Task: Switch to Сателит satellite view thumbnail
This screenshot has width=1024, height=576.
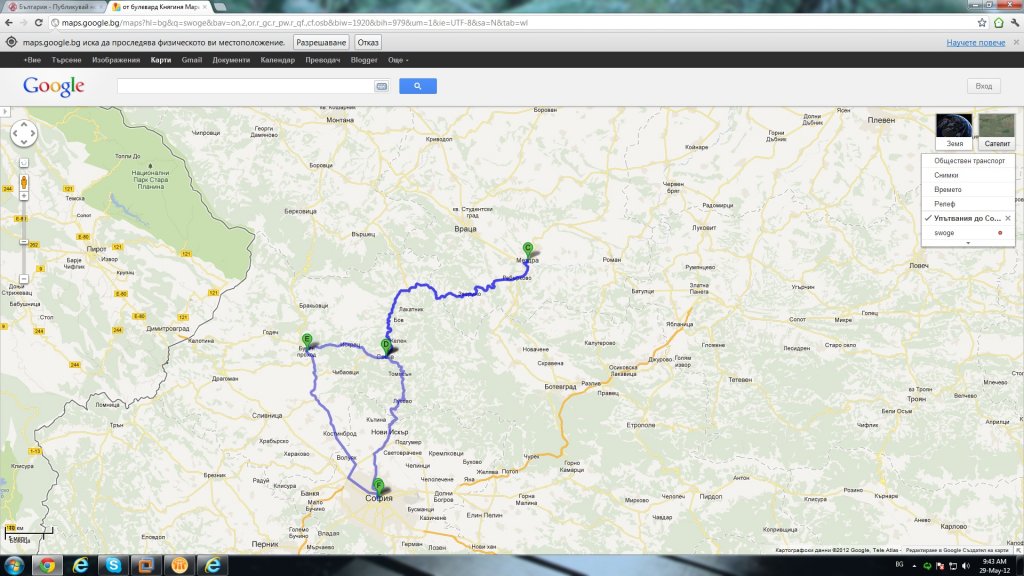Action: point(997,131)
